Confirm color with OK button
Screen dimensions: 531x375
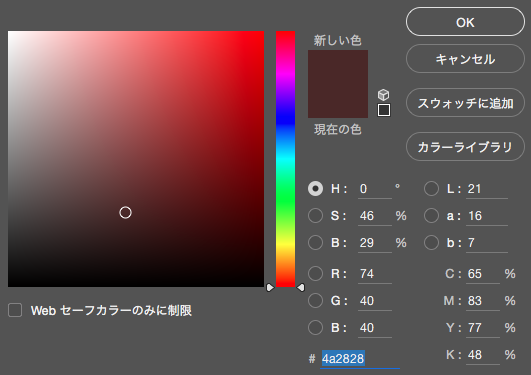pyautogui.click(x=465, y=22)
